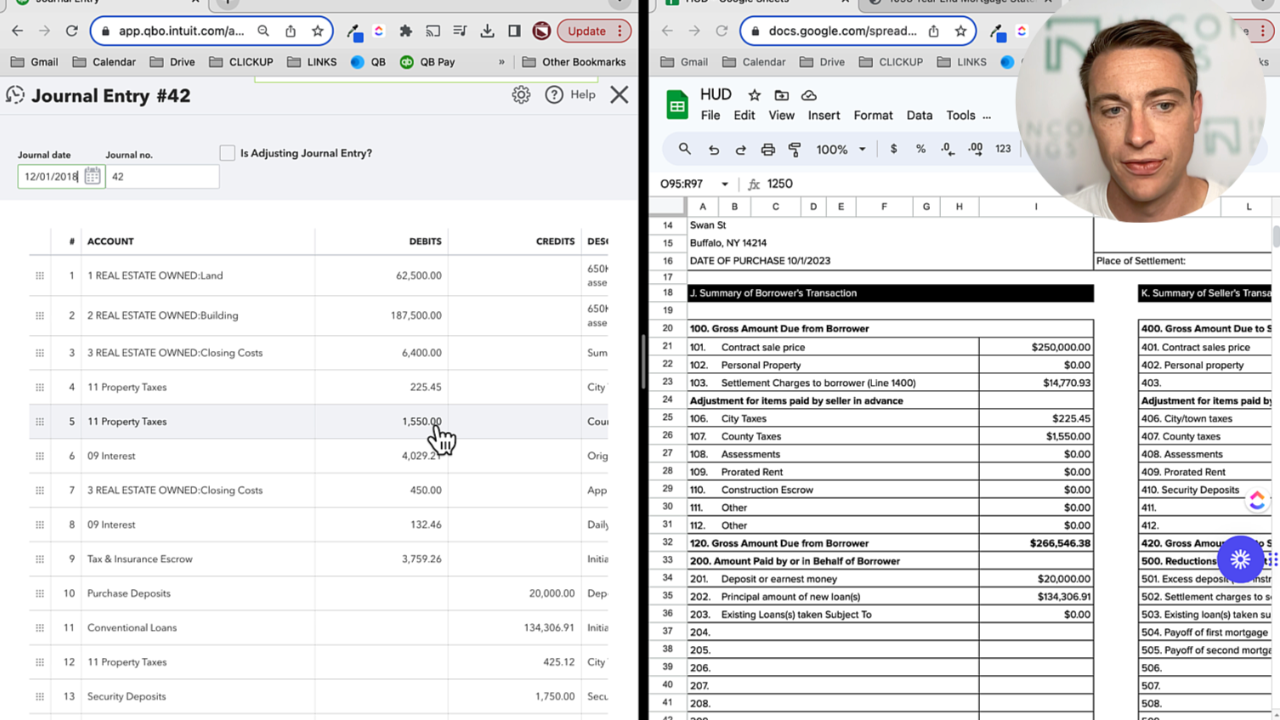Open the Gear settings in Journal Entry
This screenshot has width=1280, height=720.
520,94
